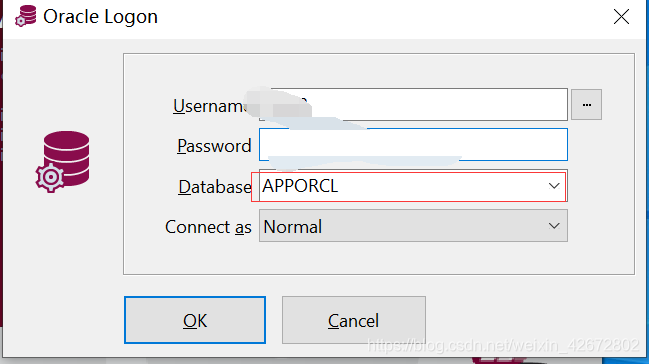Open the Normal connection mode combo box
This screenshot has width=649, height=364.
click(413, 226)
